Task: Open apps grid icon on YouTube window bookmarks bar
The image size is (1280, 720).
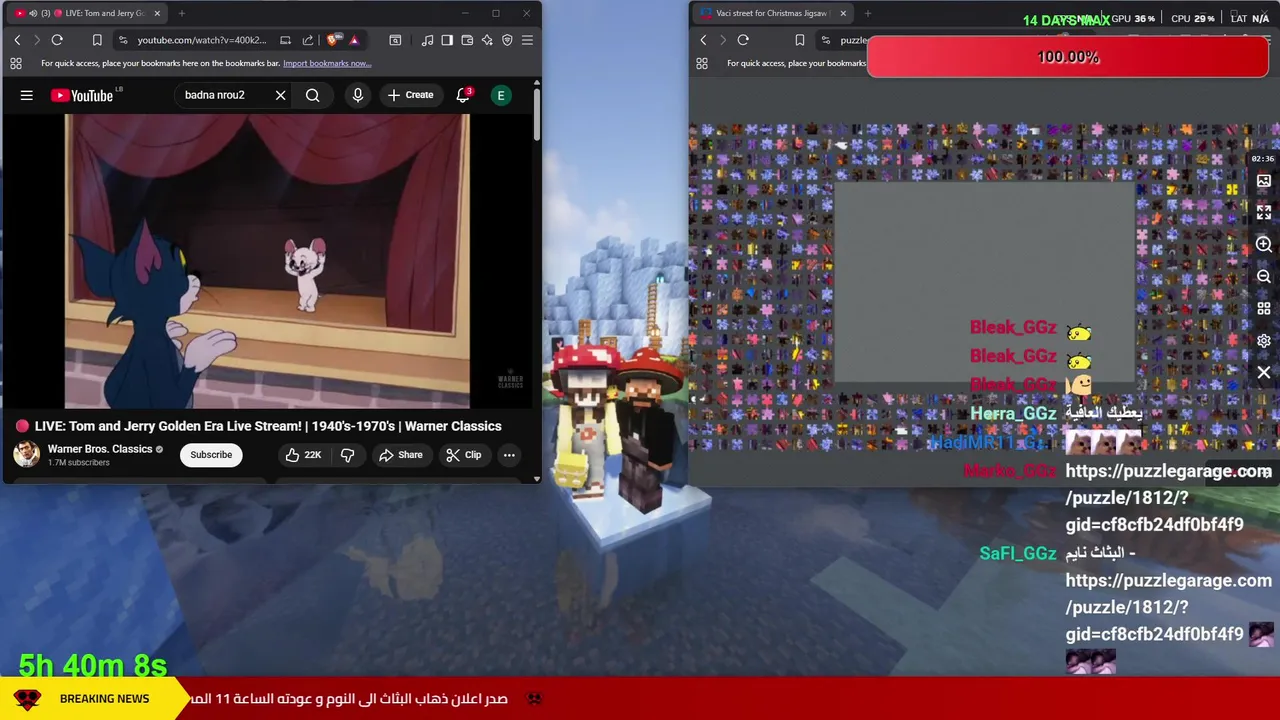Action: tap(16, 63)
